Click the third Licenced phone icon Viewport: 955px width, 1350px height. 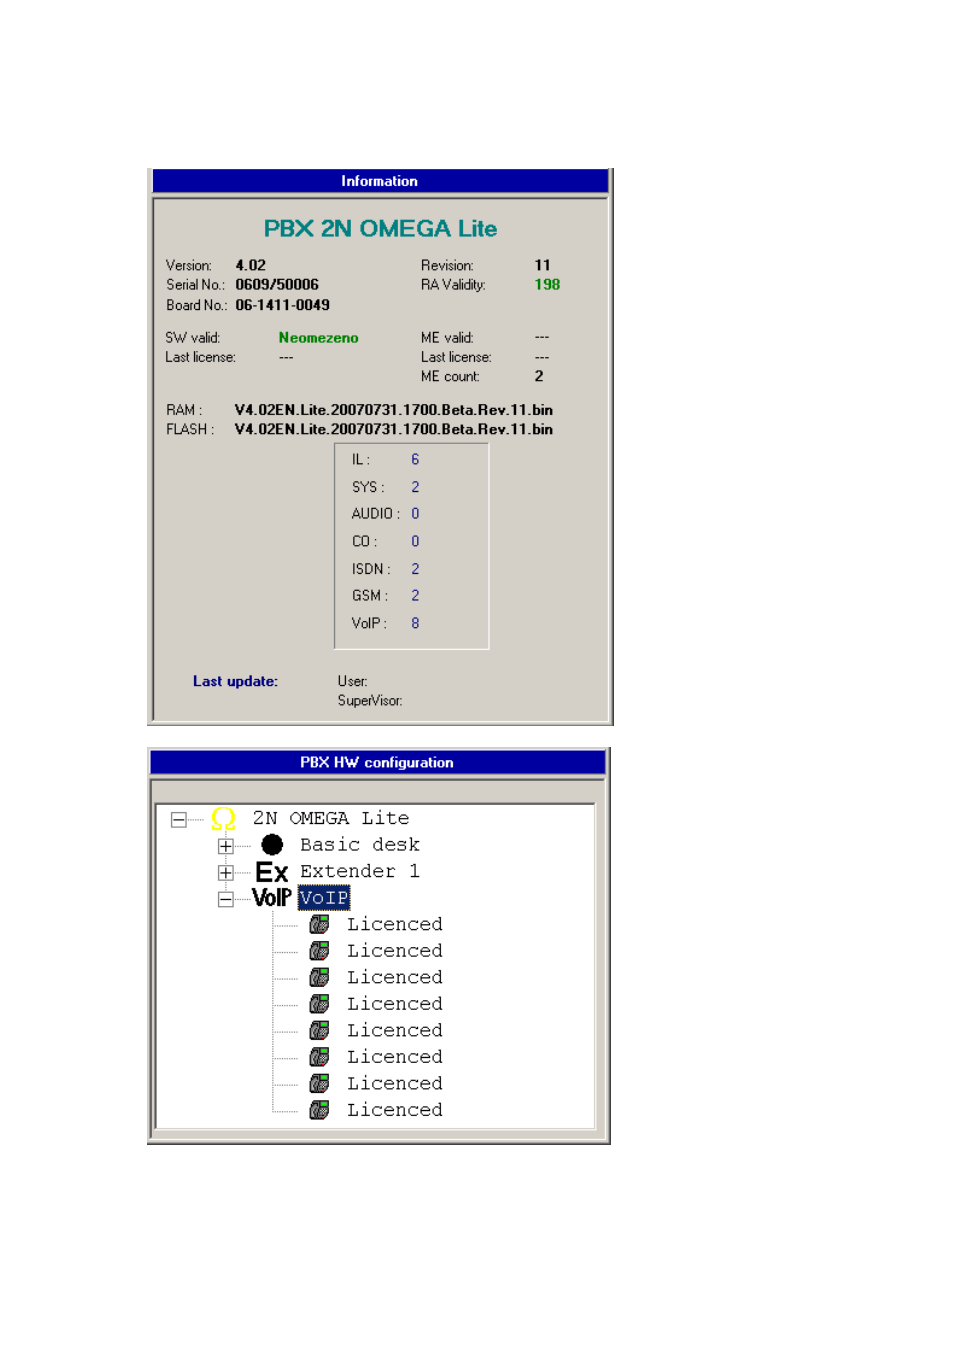click(319, 978)
